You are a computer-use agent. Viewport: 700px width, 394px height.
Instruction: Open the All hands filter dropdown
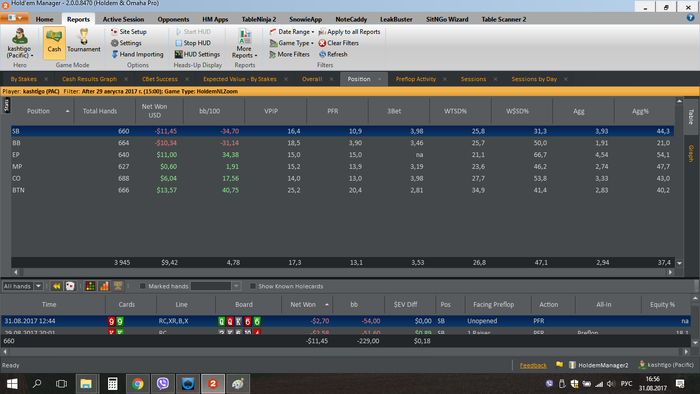pyautogui.click(x=38, y=286)
